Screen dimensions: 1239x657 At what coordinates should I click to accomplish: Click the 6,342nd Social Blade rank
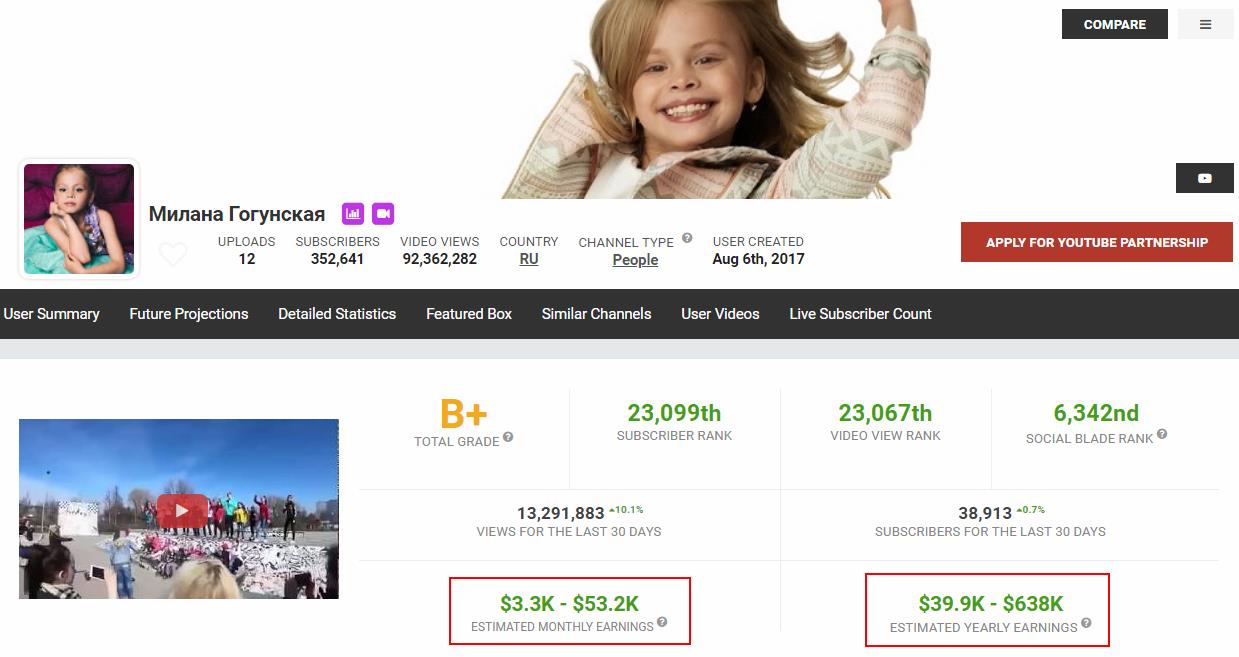click(x=1097, y=413)
